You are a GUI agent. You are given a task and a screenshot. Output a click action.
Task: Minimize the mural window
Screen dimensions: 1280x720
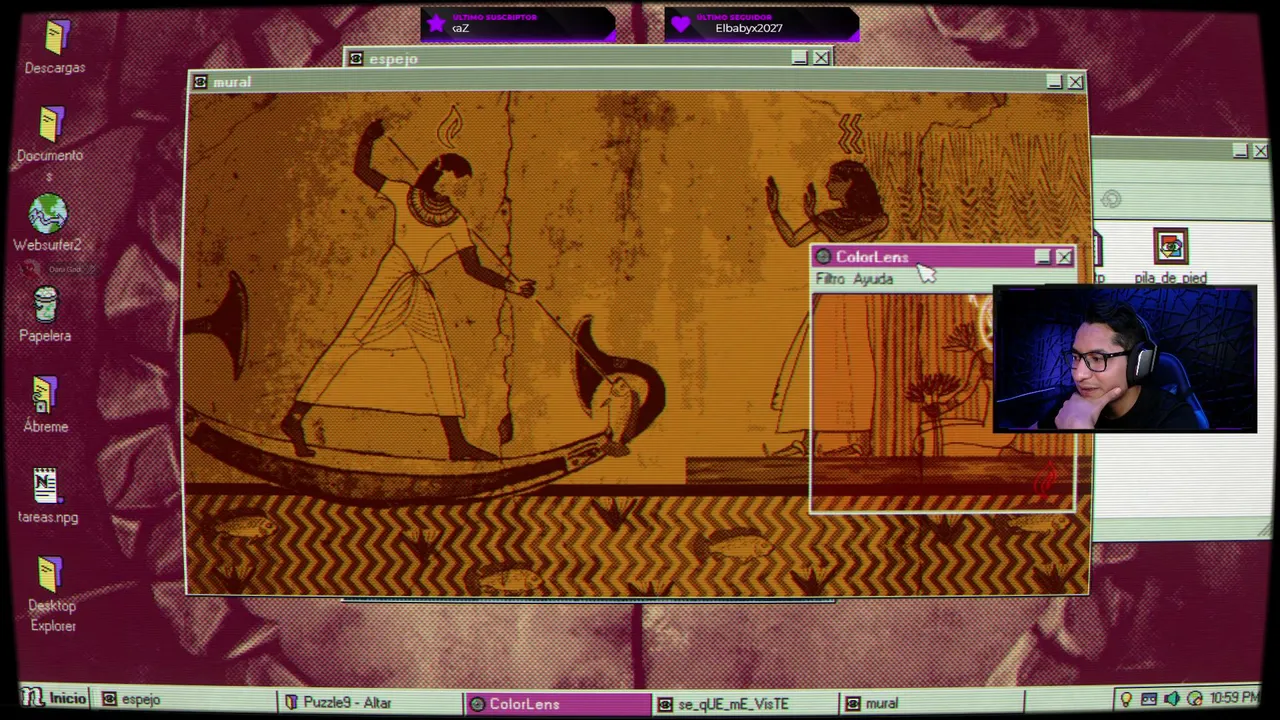tap(1054, 82)
